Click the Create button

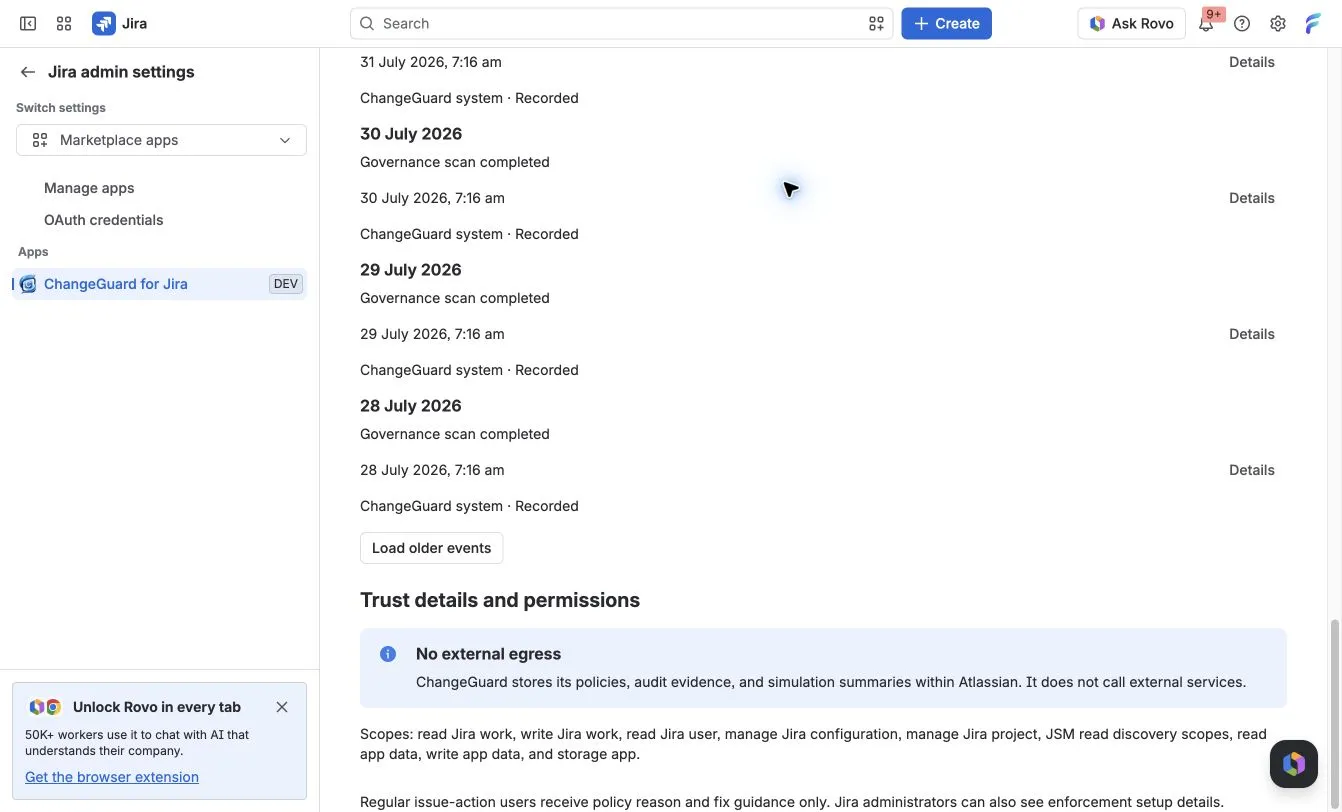(946, 24)
